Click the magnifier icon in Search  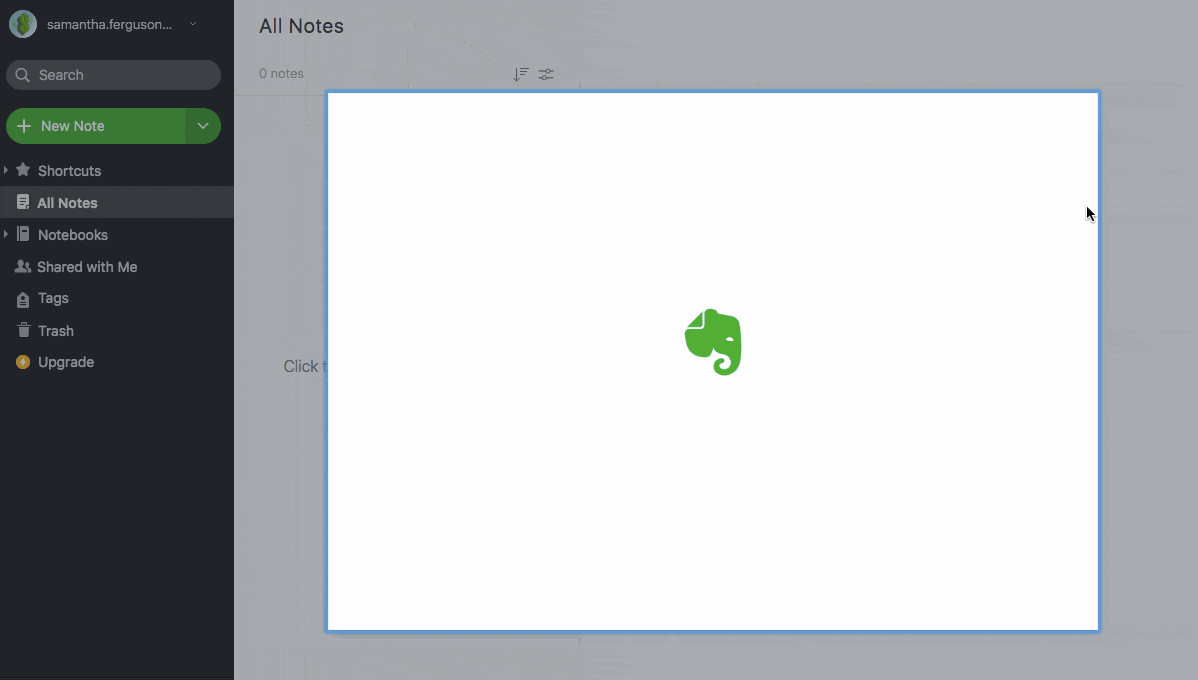coord(23,75)
